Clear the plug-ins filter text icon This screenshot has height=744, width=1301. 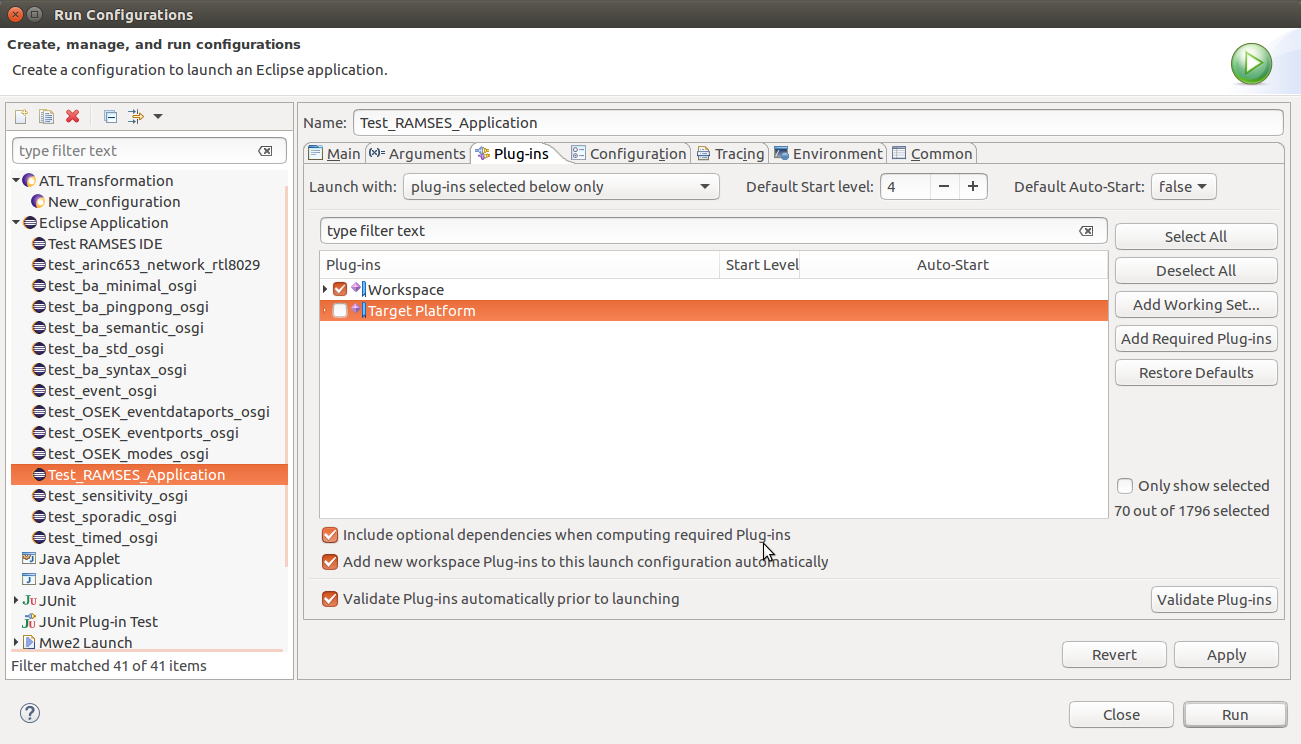point(1086,231)
